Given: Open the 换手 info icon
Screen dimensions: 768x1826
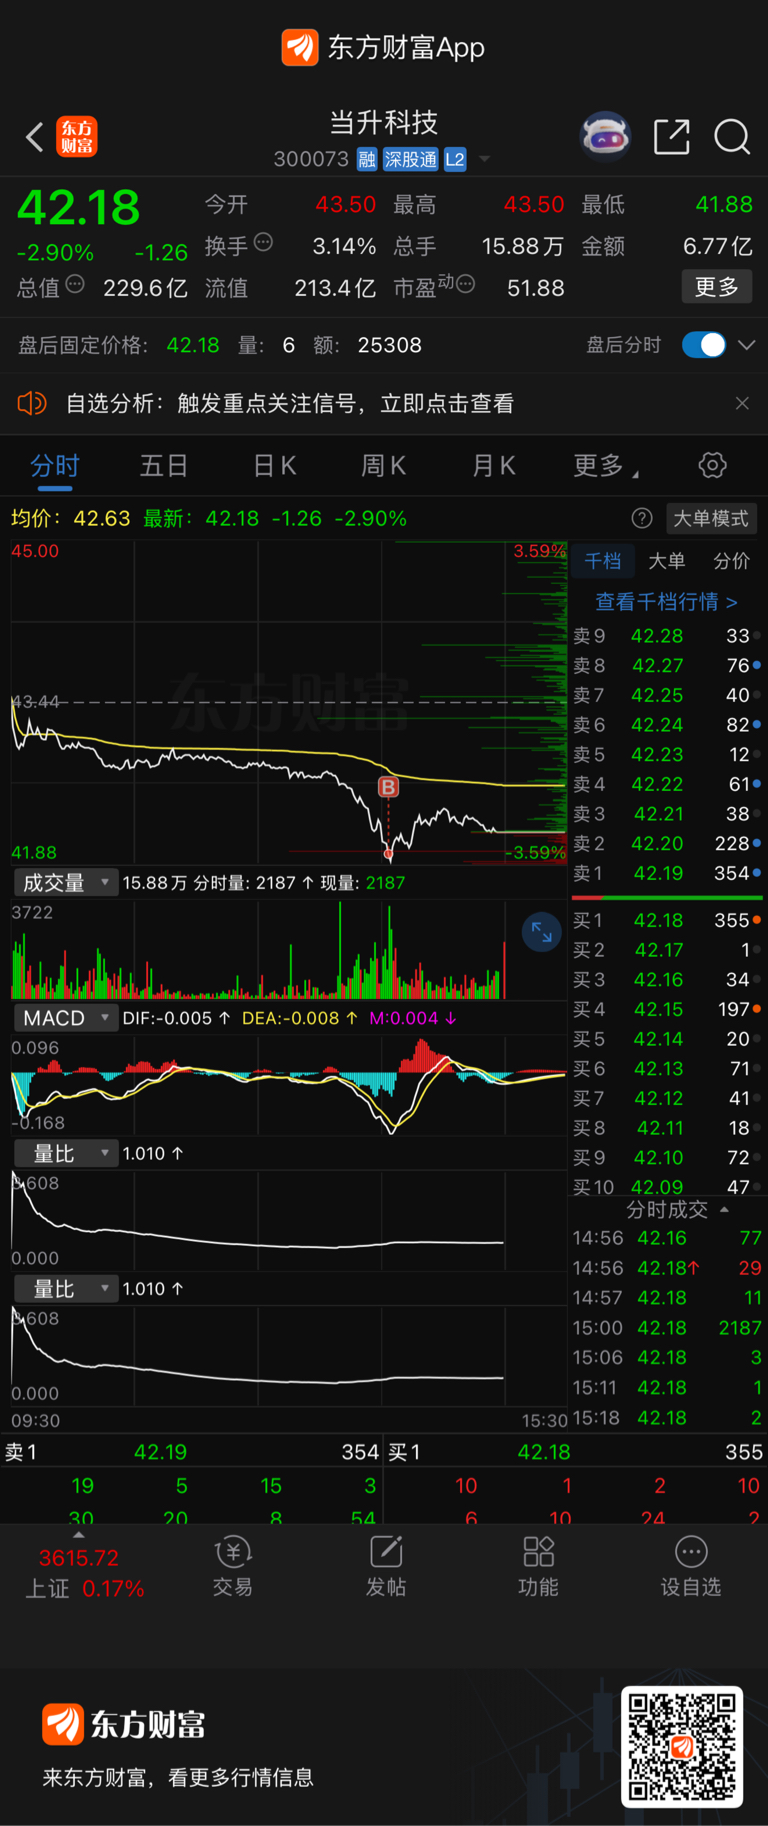Looking at the screenshot, I should click(264, 242).
